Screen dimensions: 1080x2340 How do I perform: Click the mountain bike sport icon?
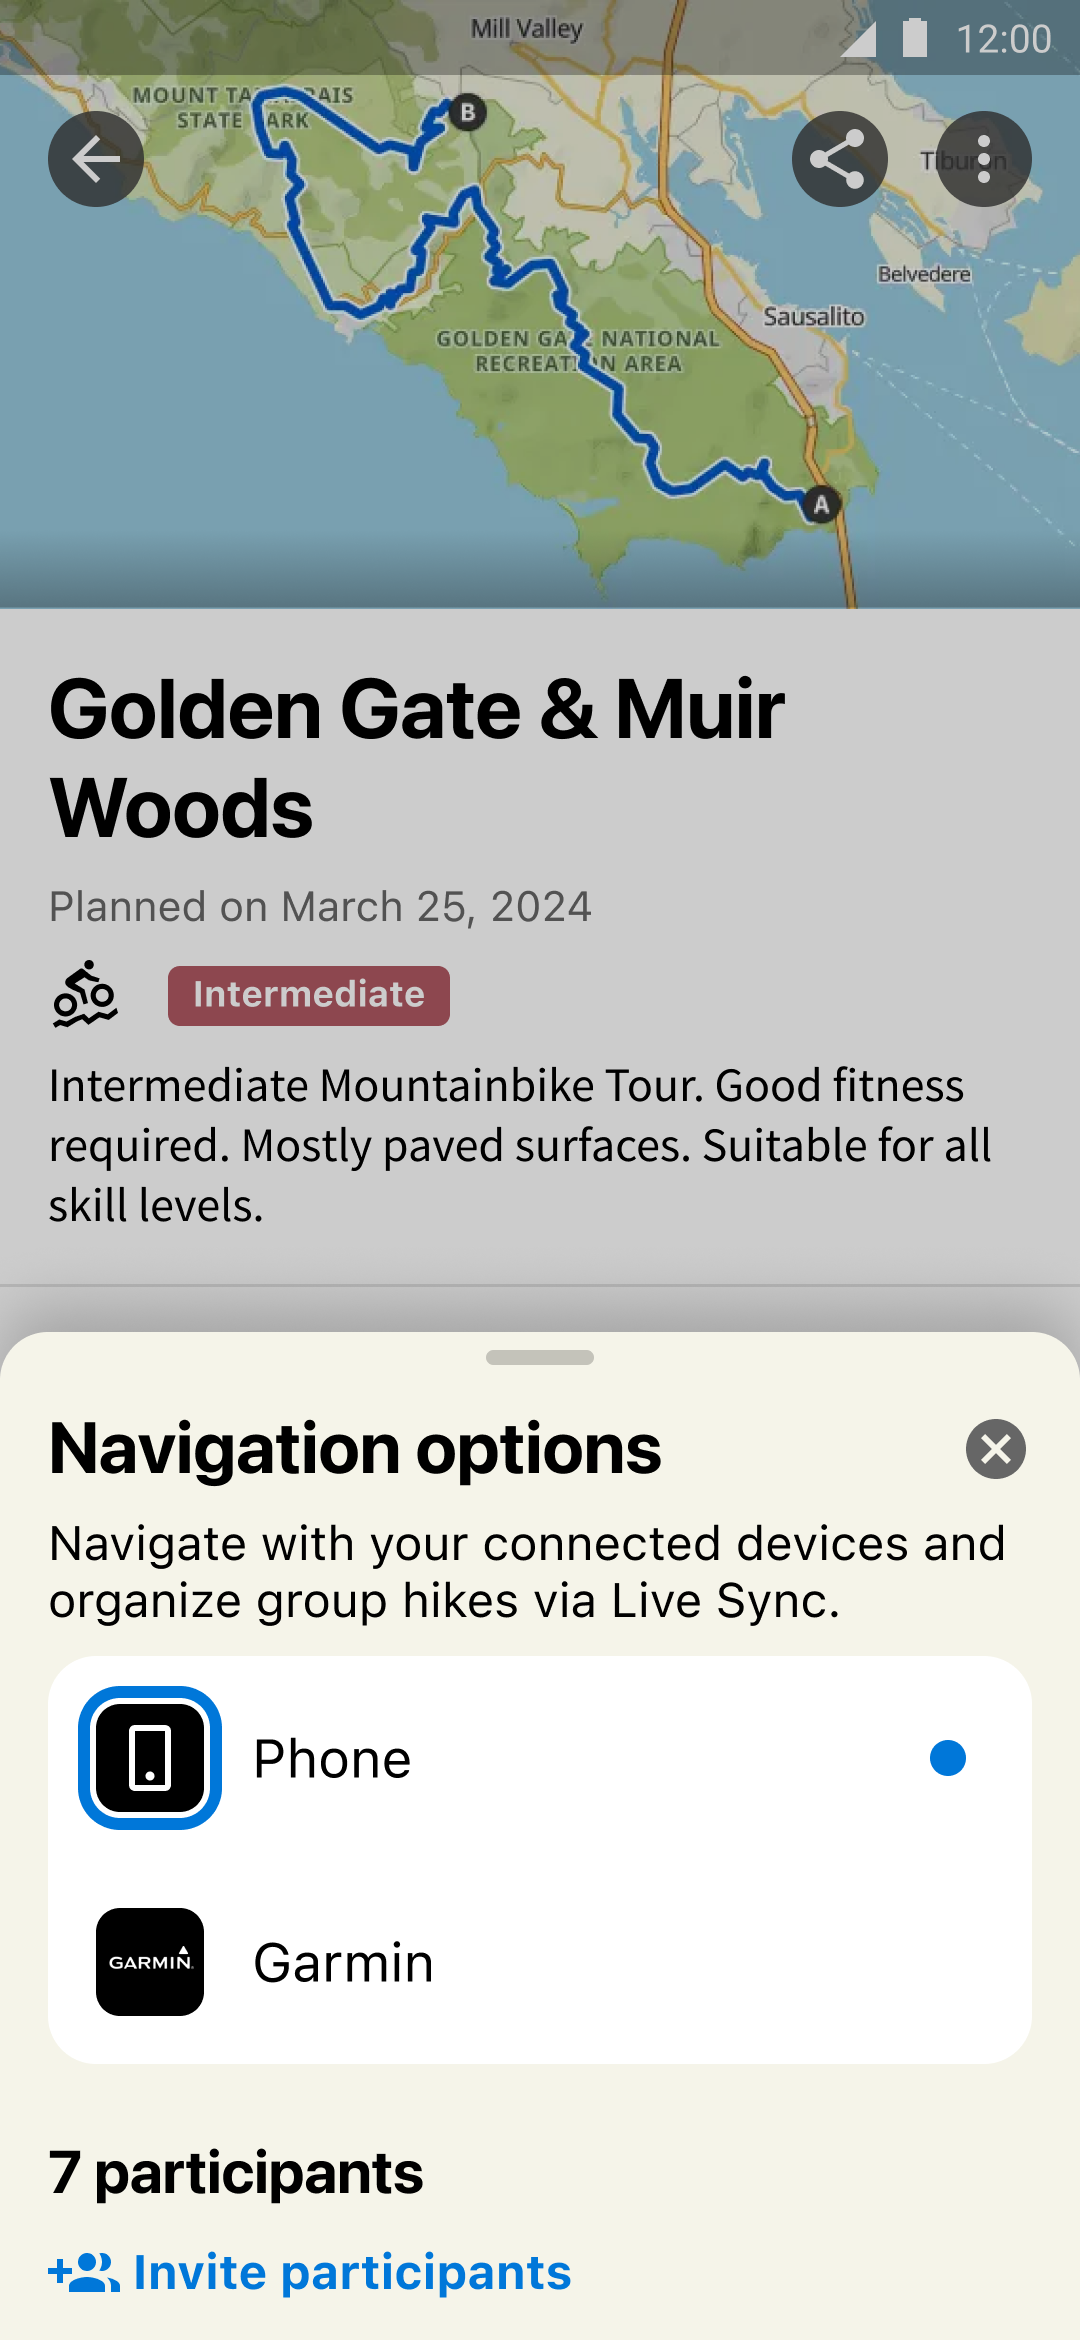point(85,995)
